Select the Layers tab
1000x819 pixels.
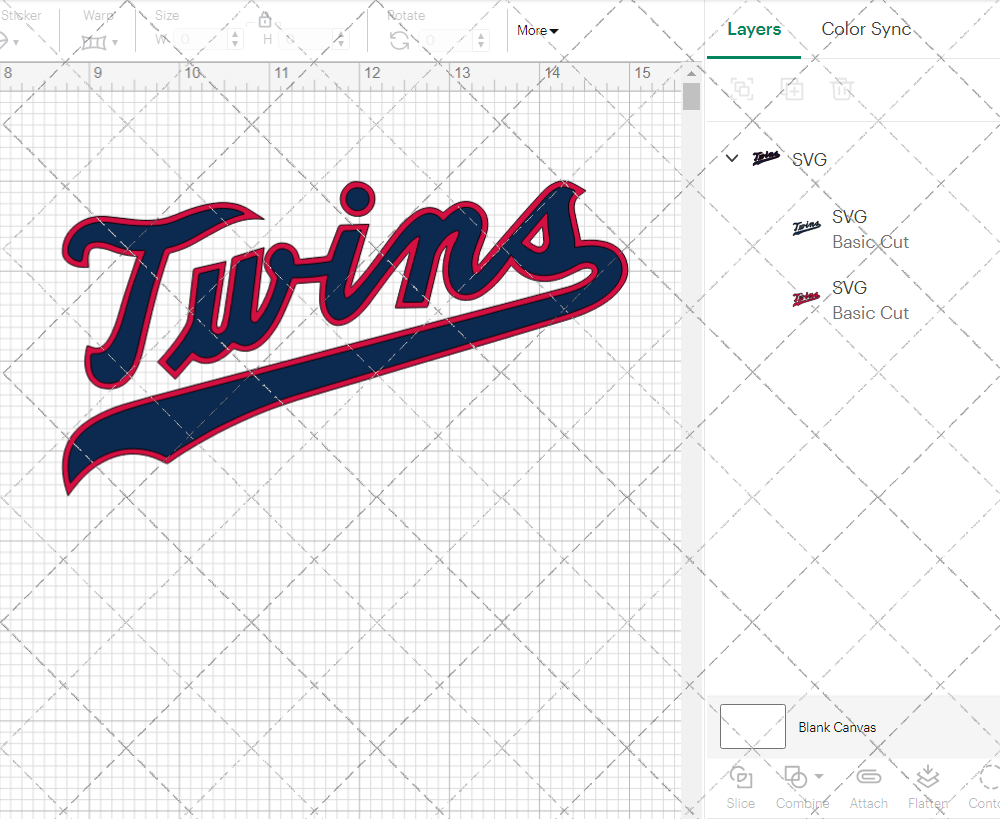tap(754, 29)
